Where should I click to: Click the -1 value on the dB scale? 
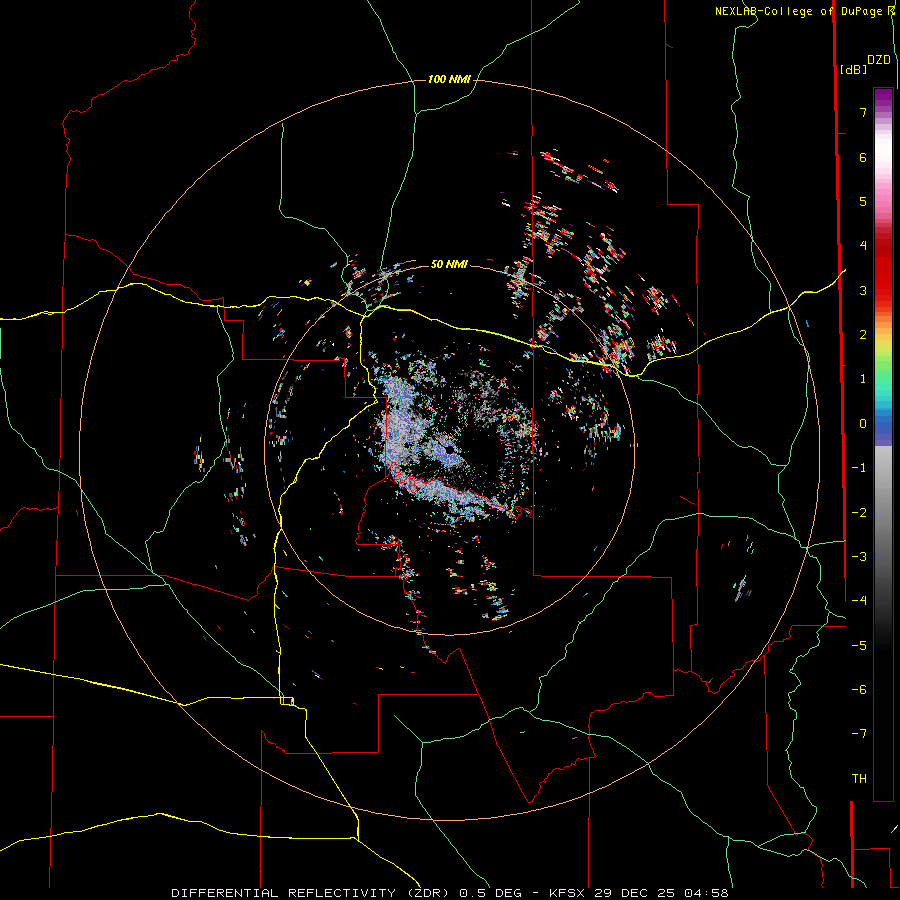[859, 468]
